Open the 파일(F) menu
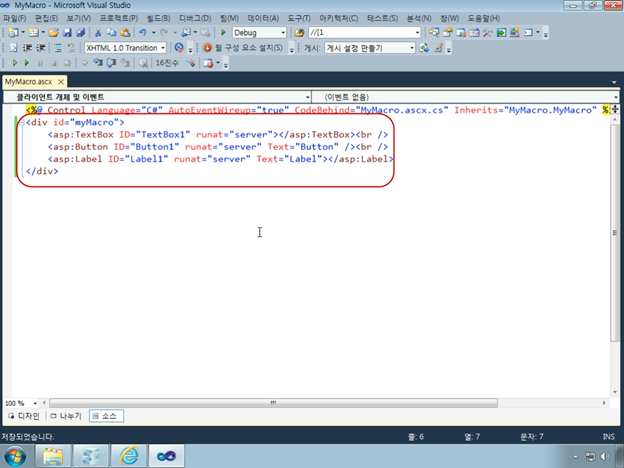624x468 pixels. point(15,18)
